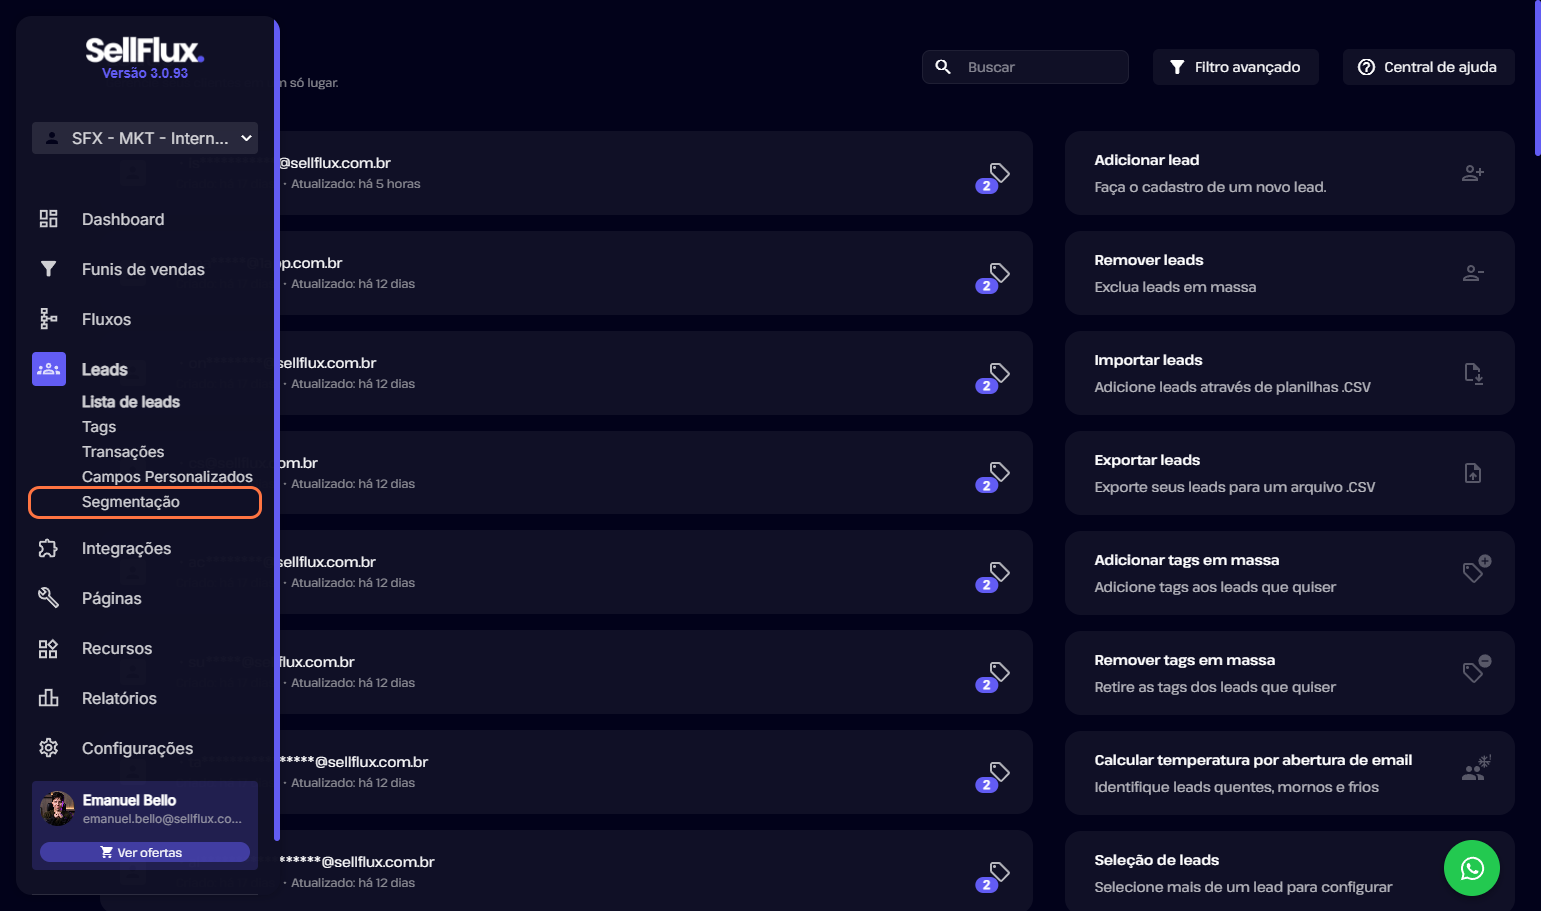Screen dimensions: 1541x911
Task: Open Central de ajuda
Action: tap(1428, 67)
